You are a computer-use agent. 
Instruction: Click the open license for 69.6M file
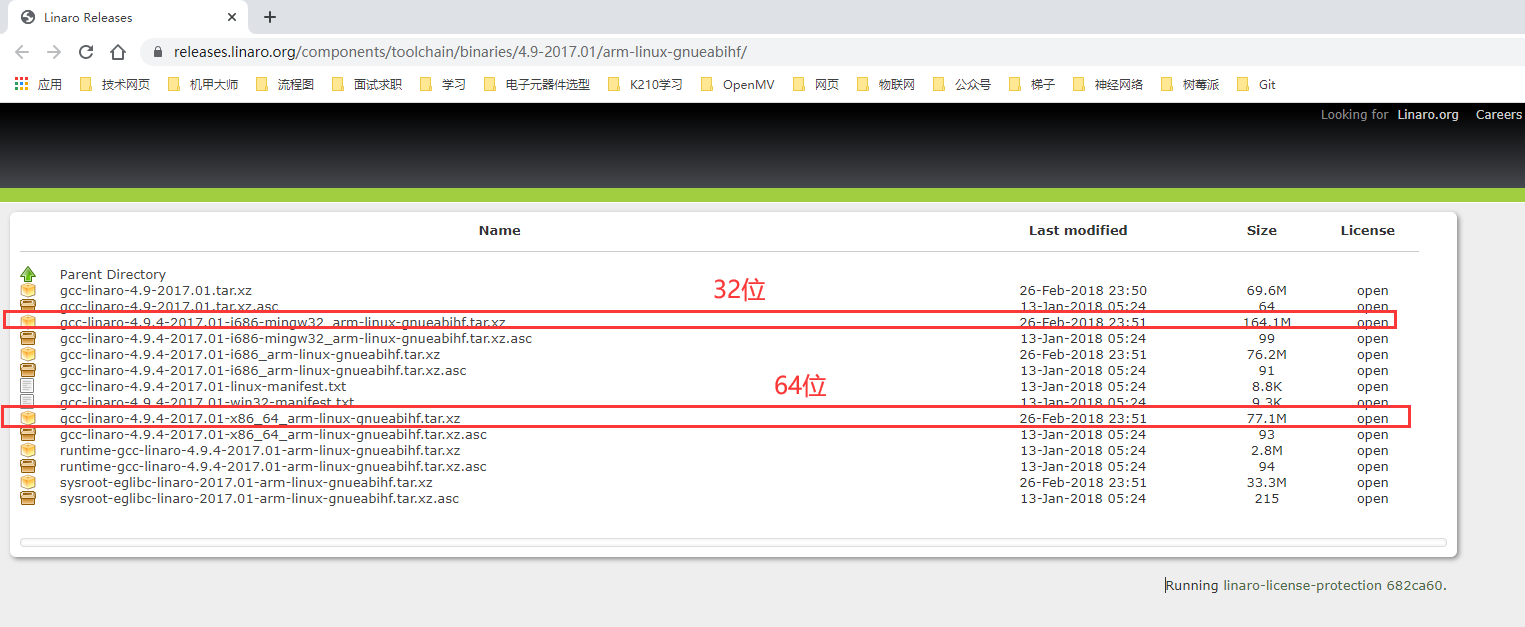pos(1372,290)
